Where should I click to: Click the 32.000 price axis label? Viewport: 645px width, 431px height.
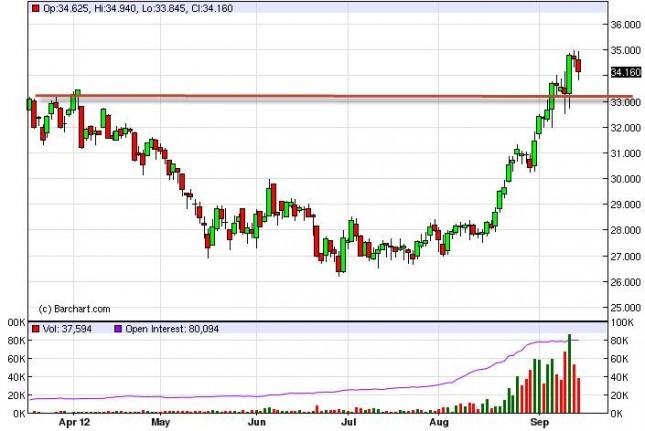click(626, 127)
